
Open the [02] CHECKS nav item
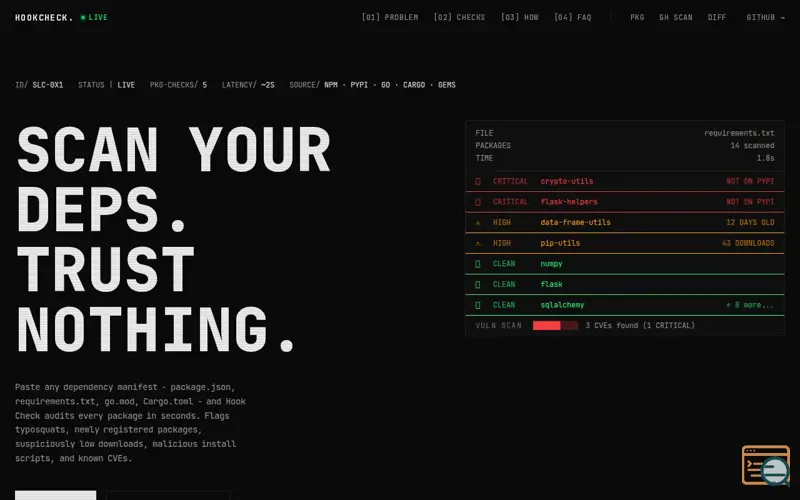point(459,17)
